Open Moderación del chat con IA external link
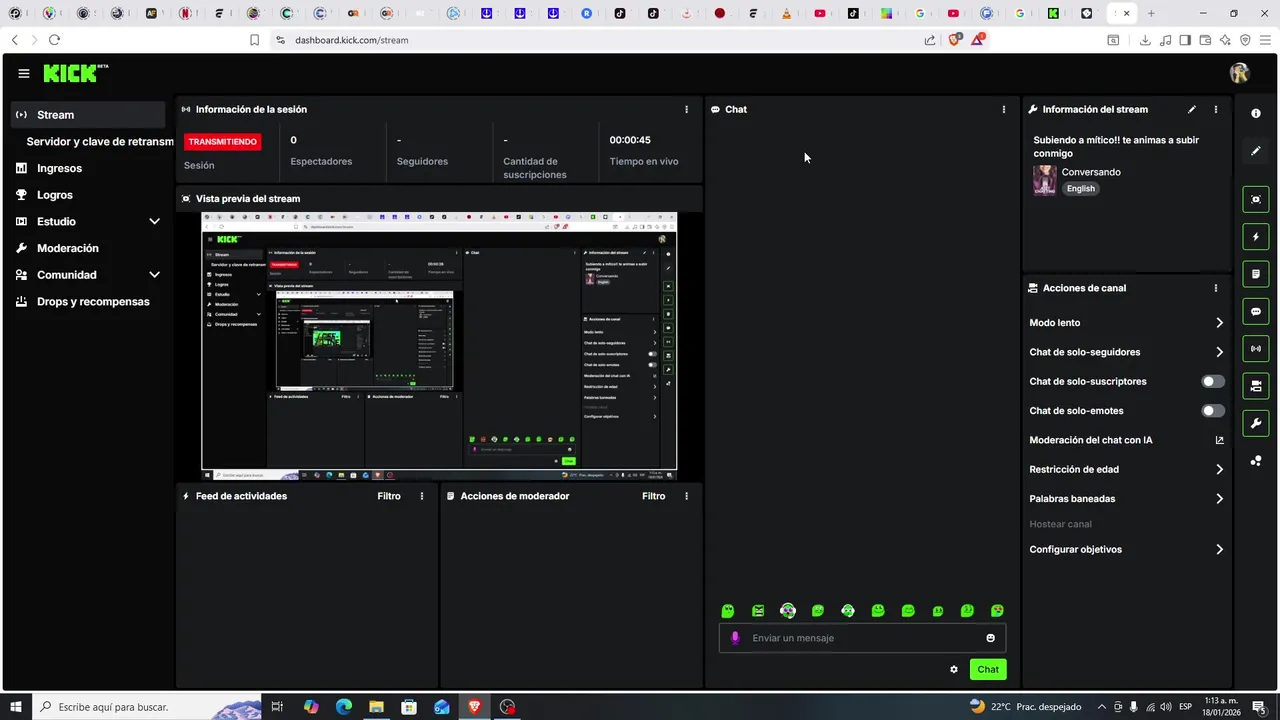 point(1219,440)
